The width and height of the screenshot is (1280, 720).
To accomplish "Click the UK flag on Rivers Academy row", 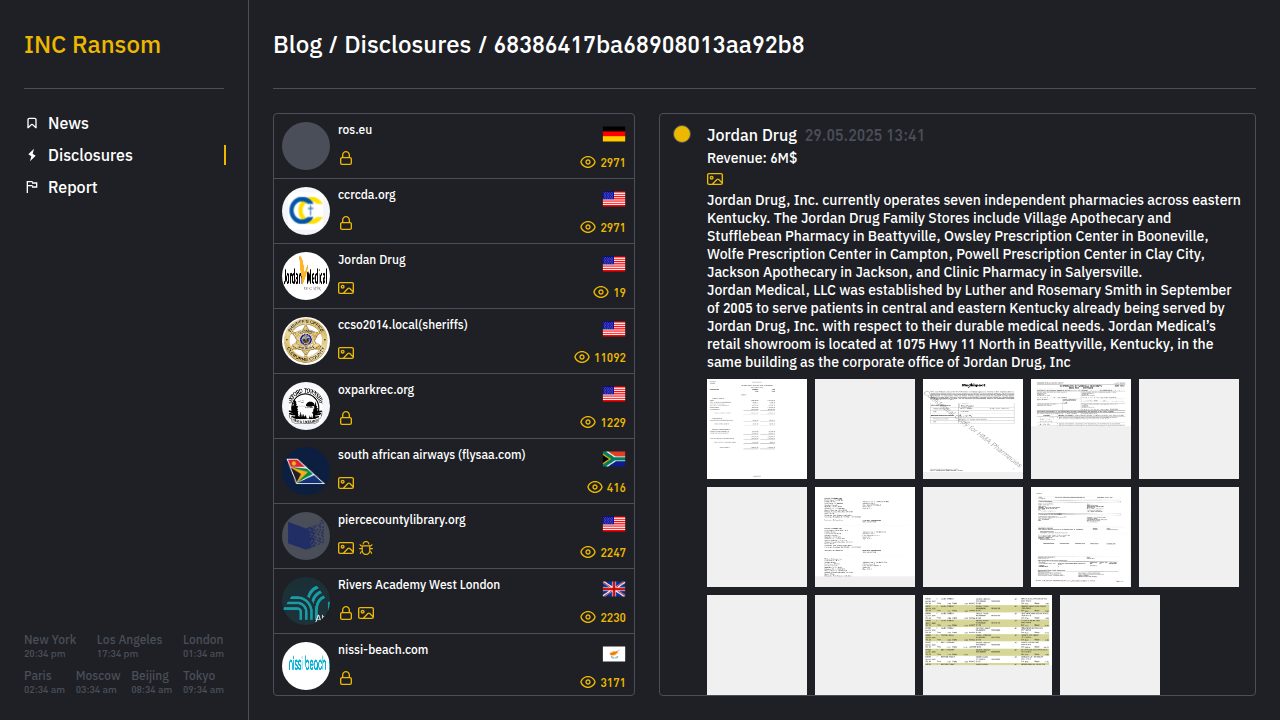I will coord(614,589).
